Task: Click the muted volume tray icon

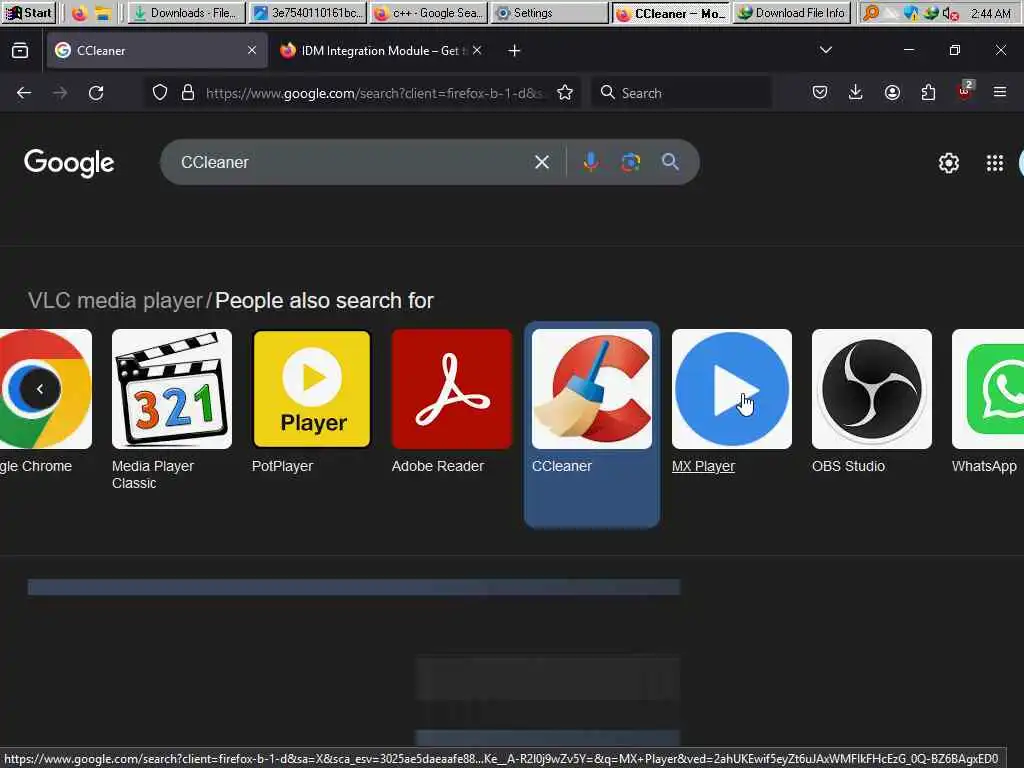Action: [x=950, y=13]
